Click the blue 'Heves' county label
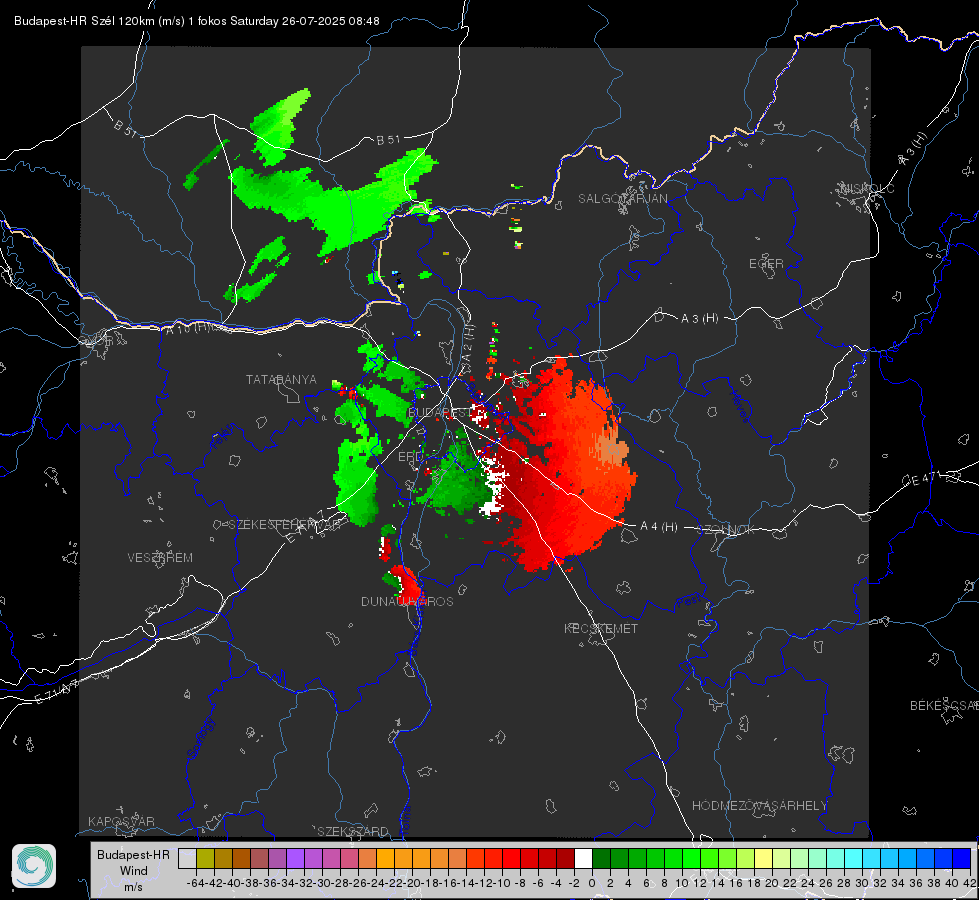979x900 pixels. click(x=739, y=406)
